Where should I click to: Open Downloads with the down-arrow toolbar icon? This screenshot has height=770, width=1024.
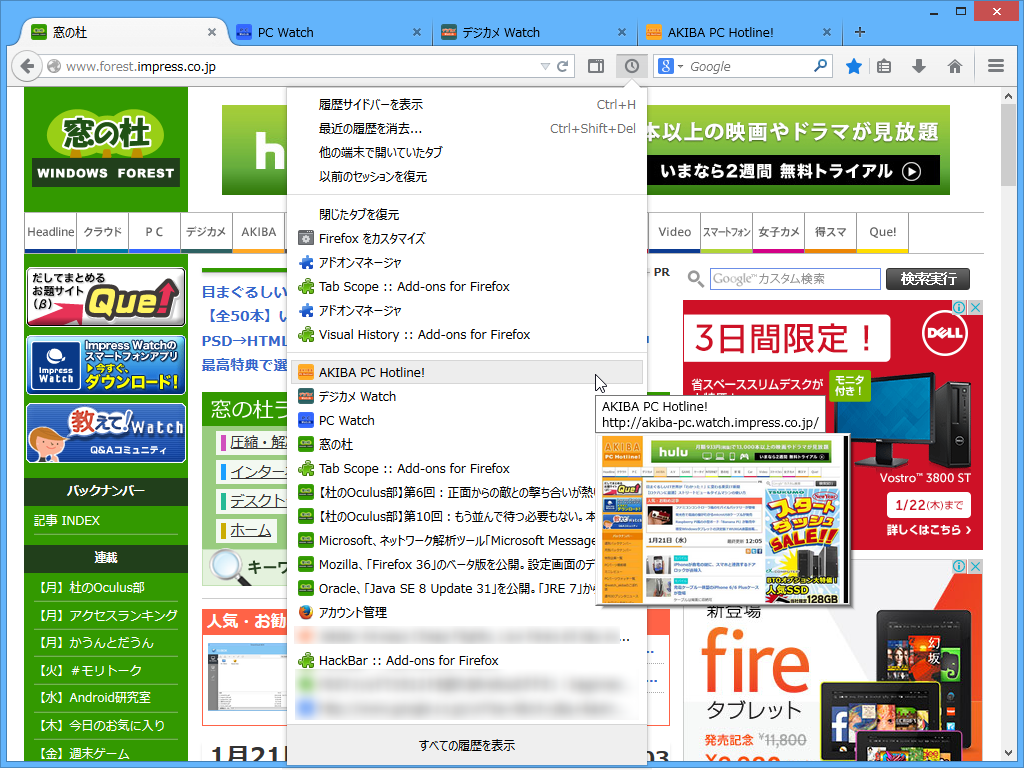coord(919,66)
